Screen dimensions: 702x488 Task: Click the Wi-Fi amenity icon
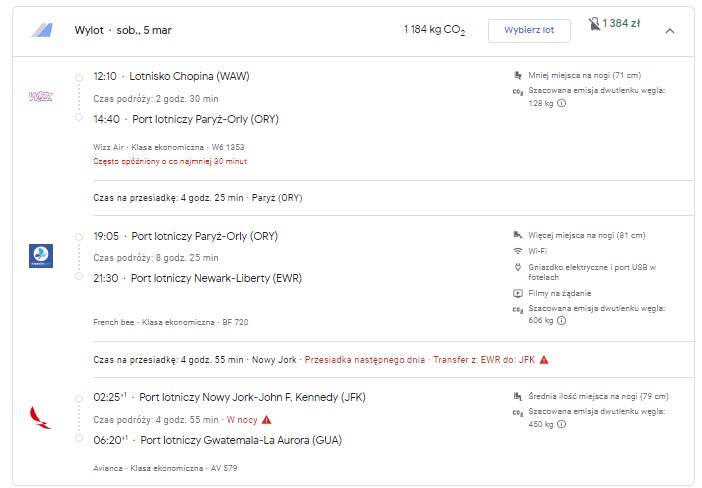pos(518,251)
